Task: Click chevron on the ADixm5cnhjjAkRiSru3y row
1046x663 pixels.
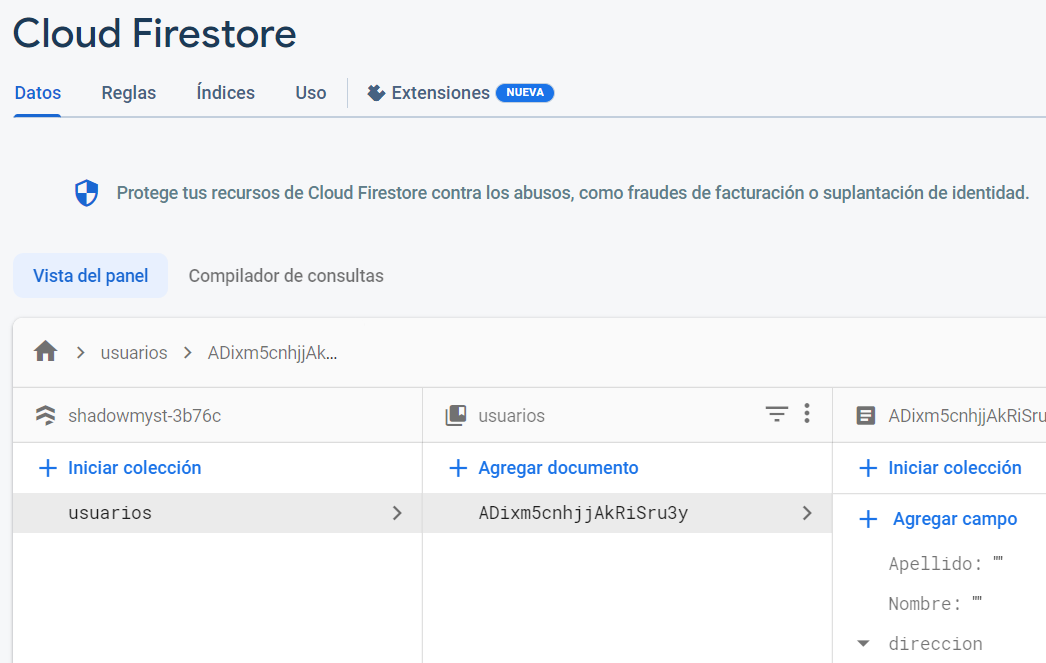Action: point(807,513)
